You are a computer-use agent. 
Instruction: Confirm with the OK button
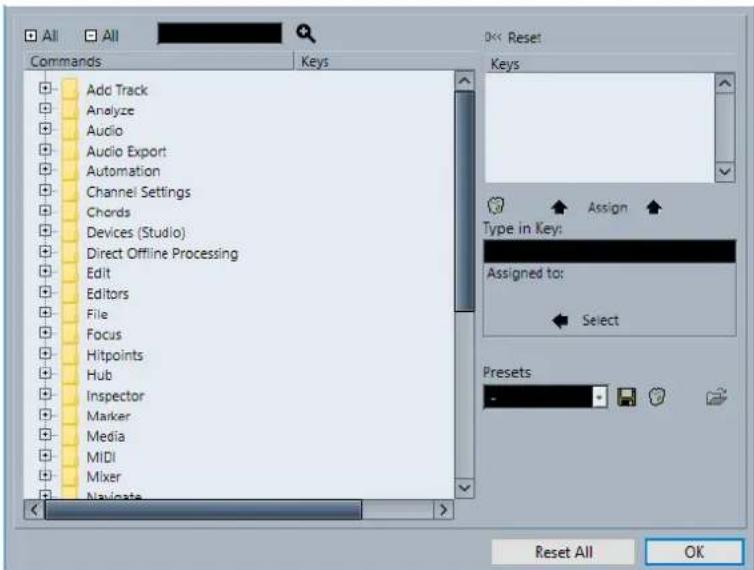pos(694,552)
